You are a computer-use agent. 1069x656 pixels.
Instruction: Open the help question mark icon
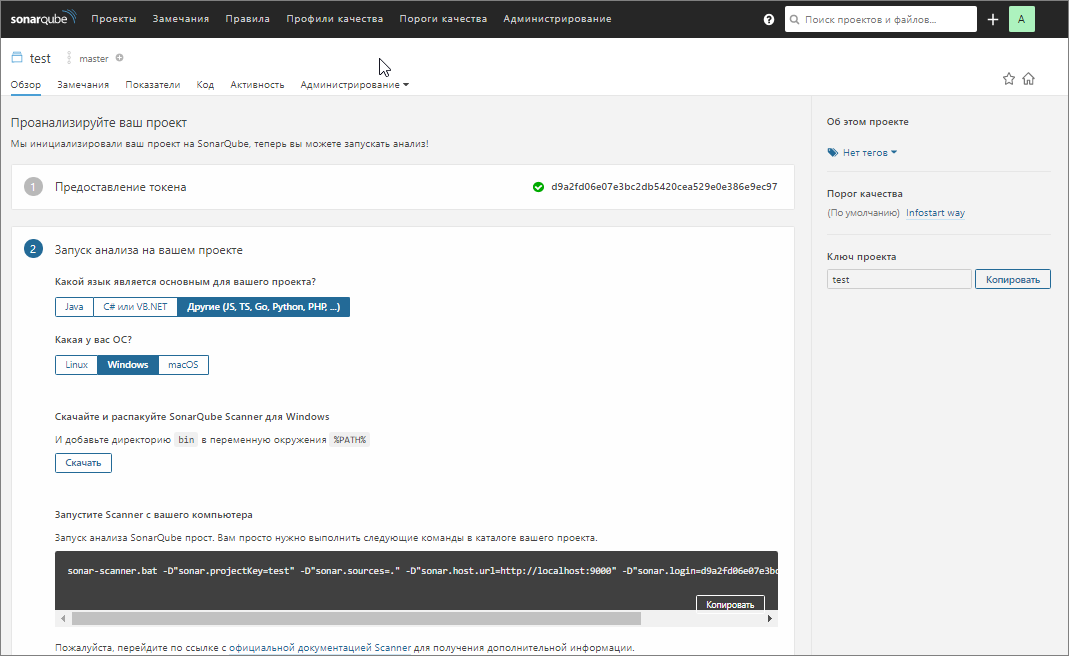click(769, 19)
